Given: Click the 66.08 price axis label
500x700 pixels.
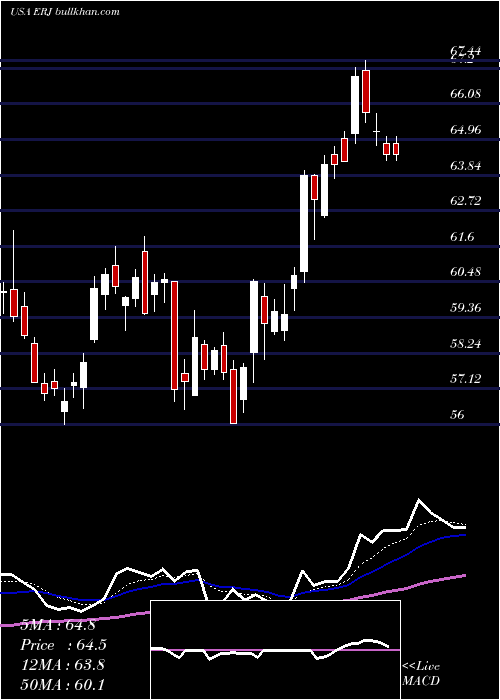Looking at the screenshot, I should (x=466, y=94).
